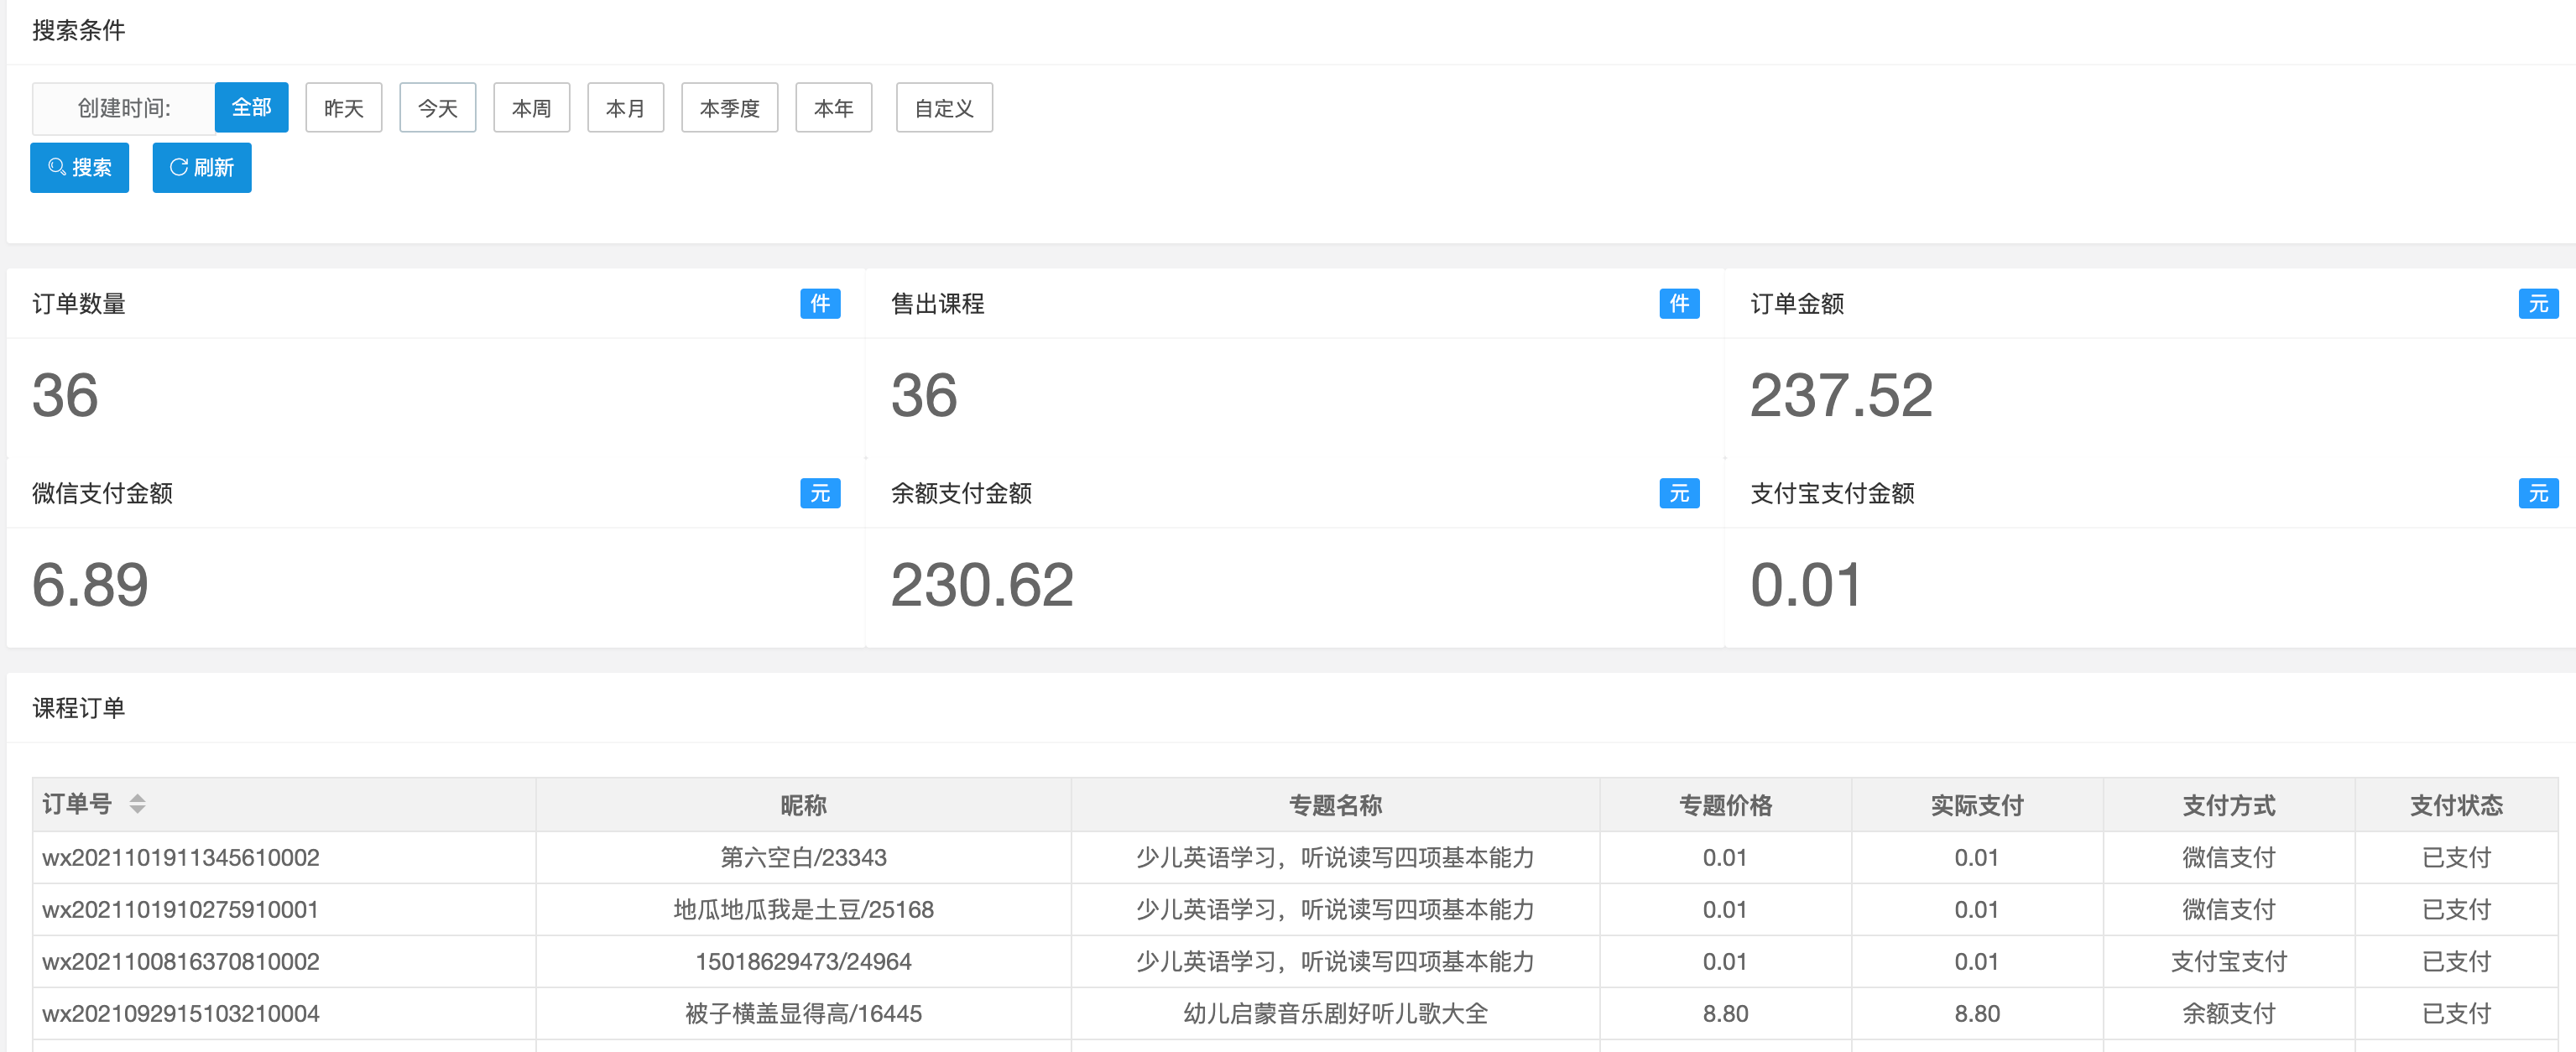The height and width of the screenshot is (1052, 2576).
Task: Click the 支付状态 column header
Action: point(2457,805)
